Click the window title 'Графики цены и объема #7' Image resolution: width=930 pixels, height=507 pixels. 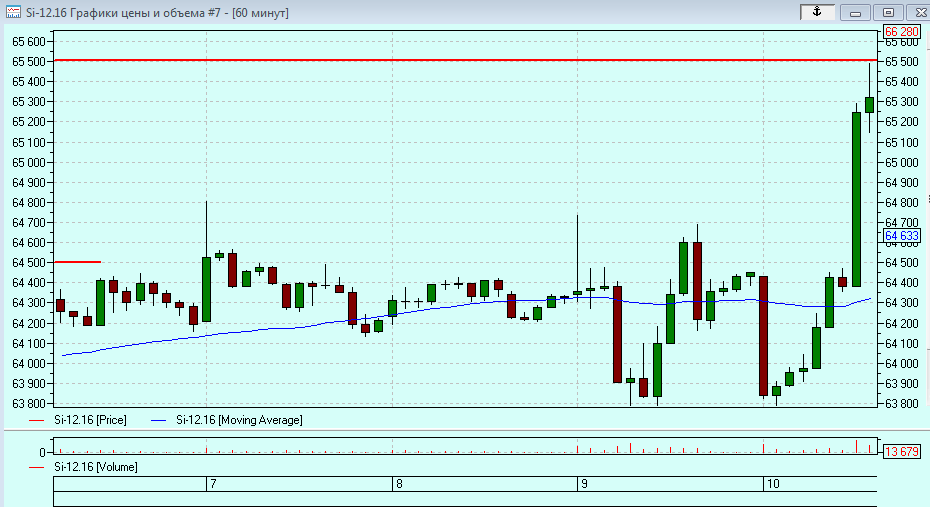tap(145, 12)
